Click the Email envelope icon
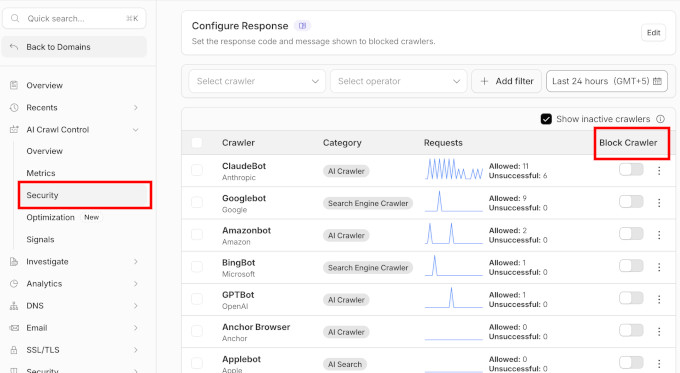This screenshot has width=680, height=373. click(x=14, y=328)
